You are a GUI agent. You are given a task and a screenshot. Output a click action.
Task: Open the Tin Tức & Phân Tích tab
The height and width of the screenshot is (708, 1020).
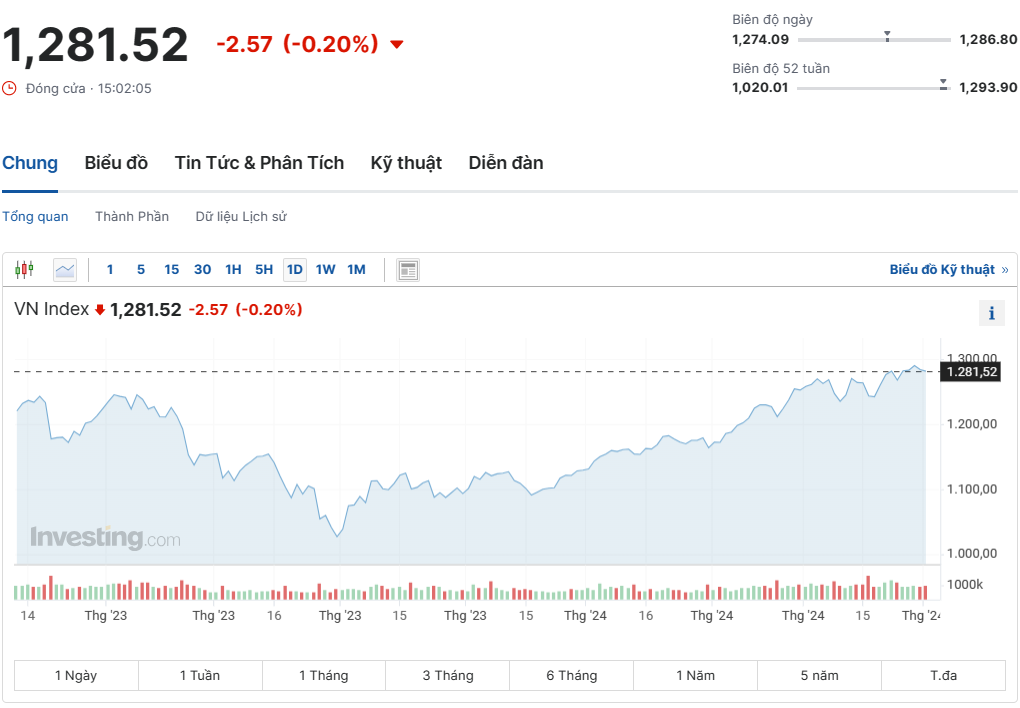259,163
